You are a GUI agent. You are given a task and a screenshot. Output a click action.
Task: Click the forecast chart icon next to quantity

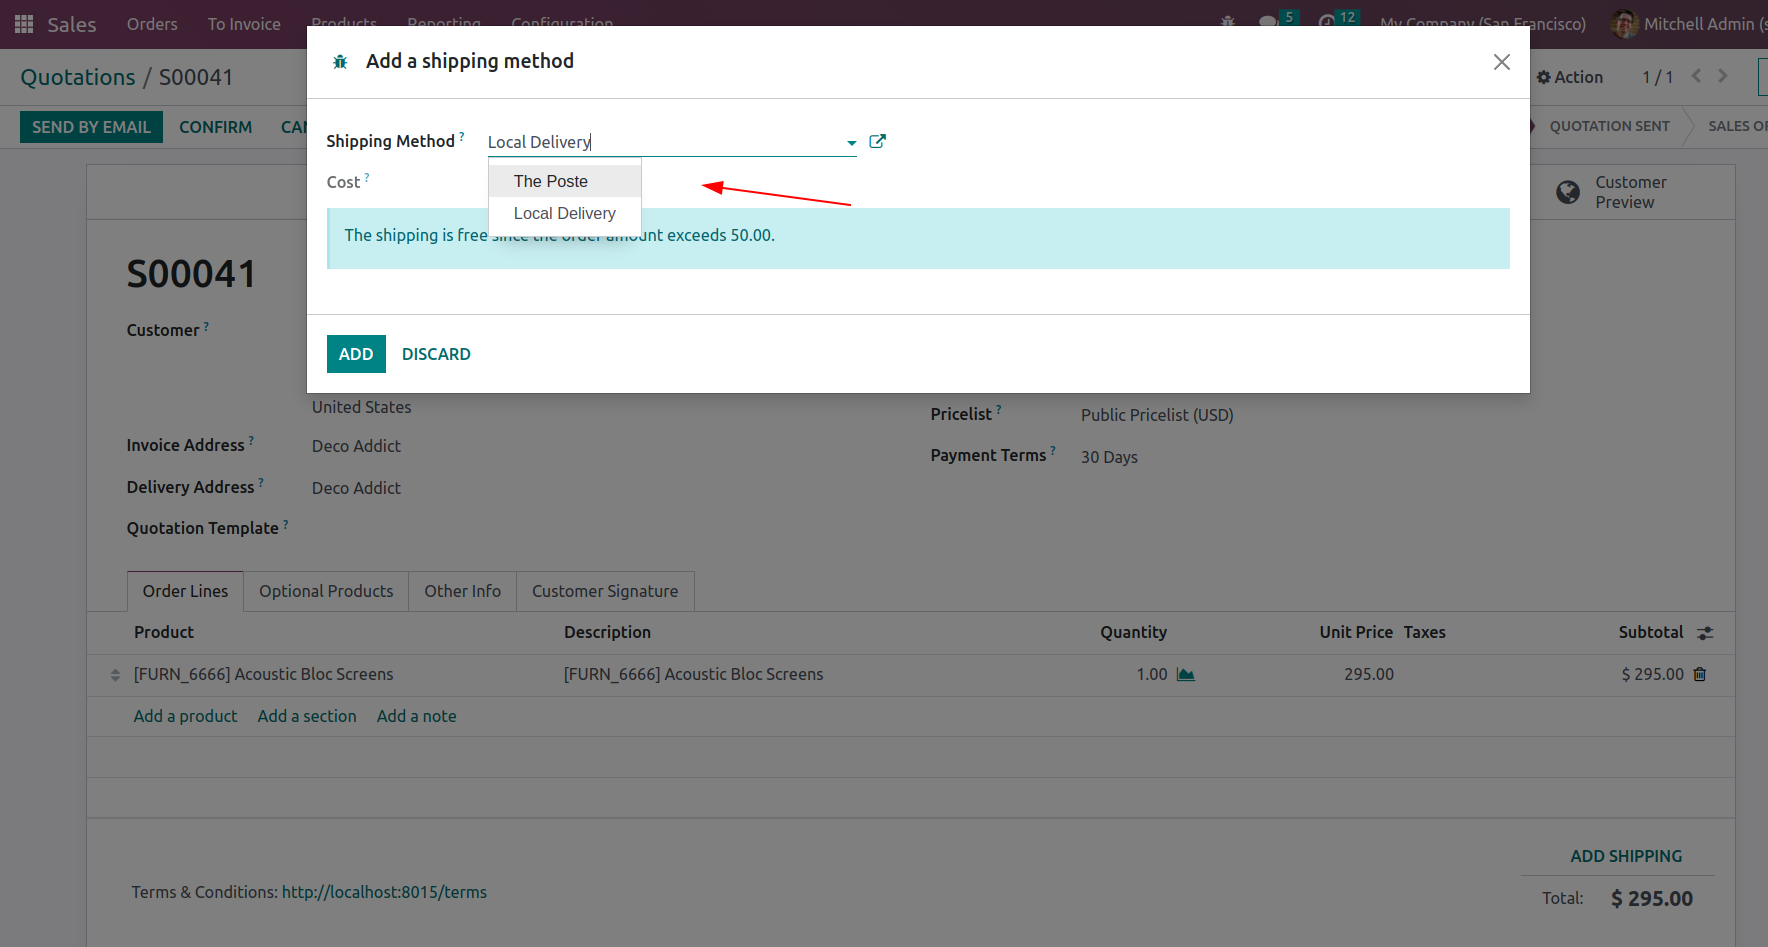tap(1186, 674)
